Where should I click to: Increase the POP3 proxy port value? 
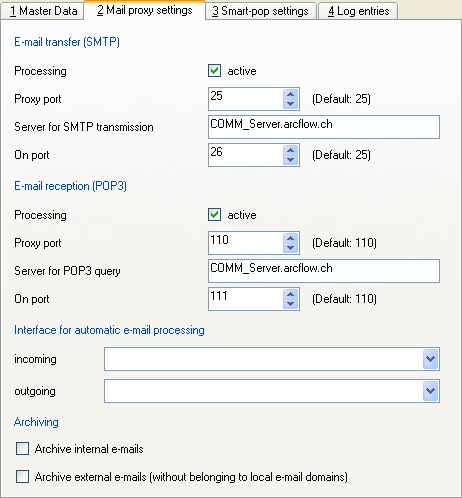coord(290,238)
